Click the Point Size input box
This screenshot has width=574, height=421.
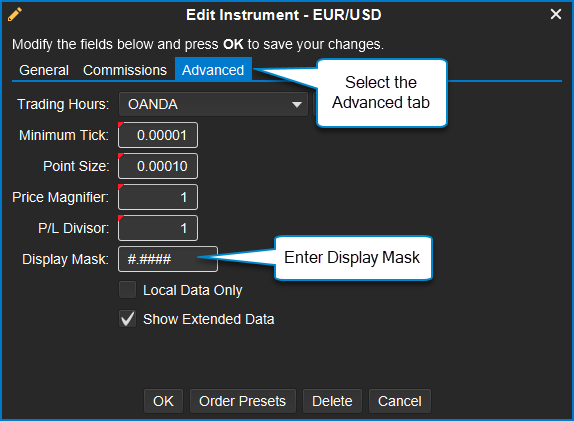click(x=158, y=166)
